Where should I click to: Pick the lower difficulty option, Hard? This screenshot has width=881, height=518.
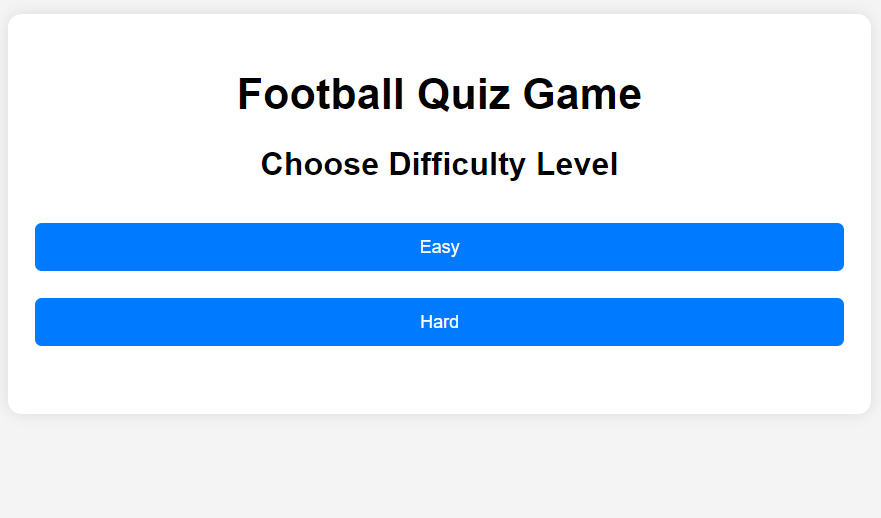pyautogui.click(x=439, y=322)
